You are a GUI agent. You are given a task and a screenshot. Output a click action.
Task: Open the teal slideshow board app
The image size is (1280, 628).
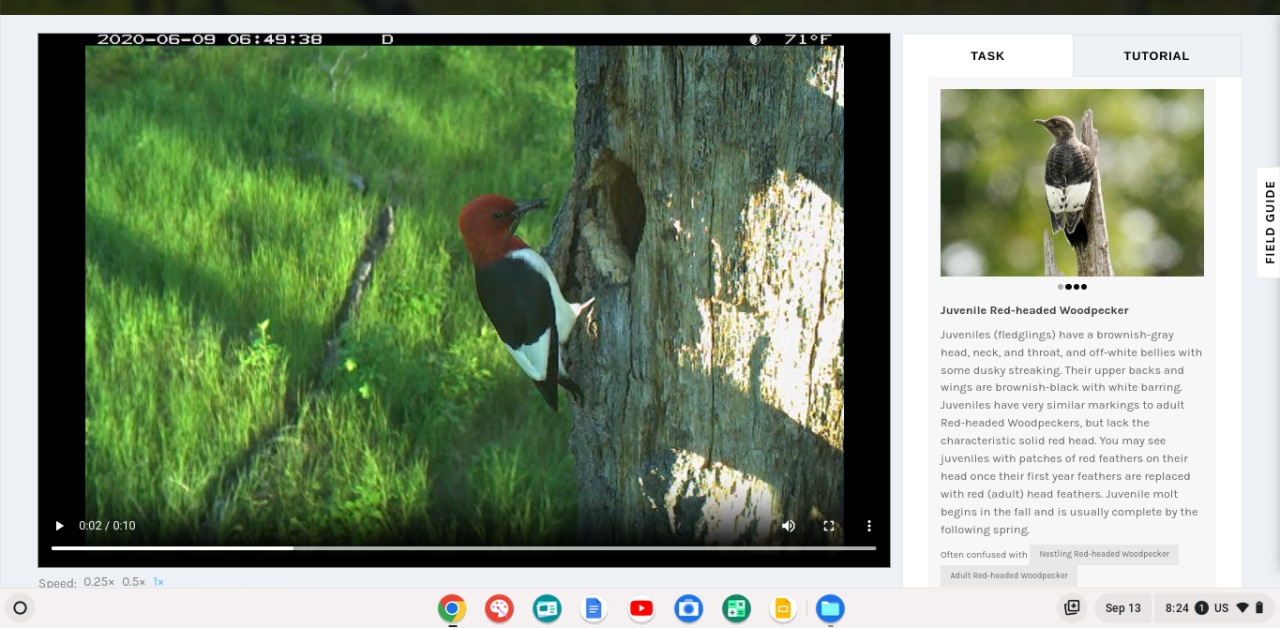point(547,608)
